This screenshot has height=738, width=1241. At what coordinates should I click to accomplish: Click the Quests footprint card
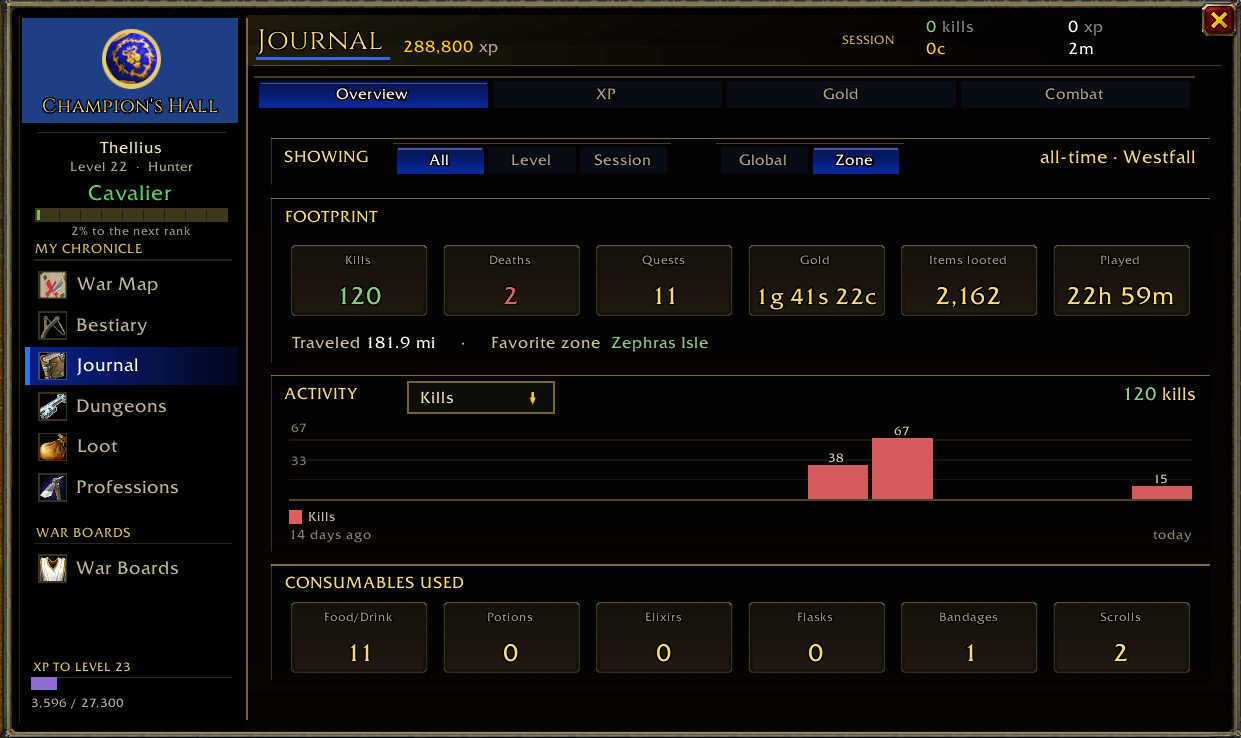(664, 281)
